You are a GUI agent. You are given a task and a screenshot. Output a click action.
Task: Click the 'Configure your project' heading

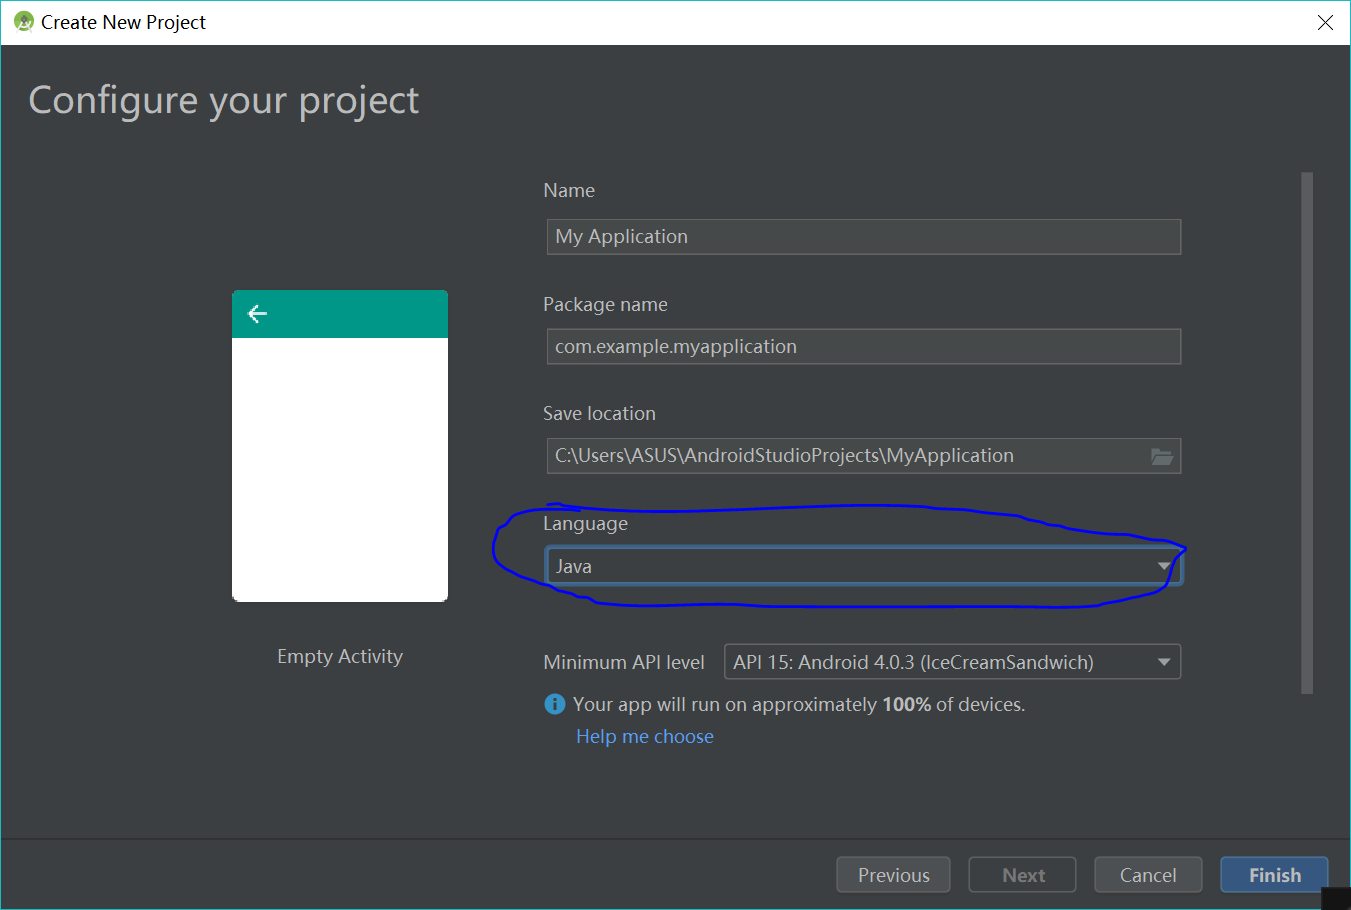coord(224,101)
